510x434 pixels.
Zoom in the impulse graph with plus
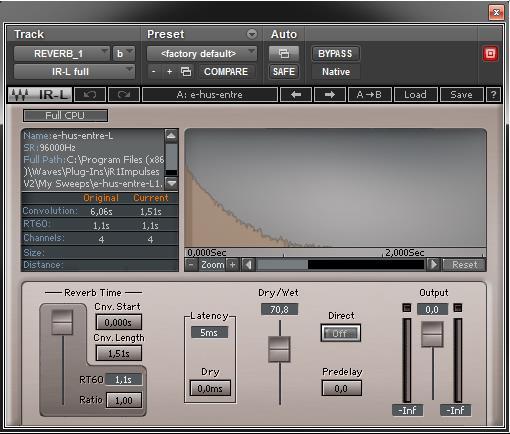click(x=233, y=265)
